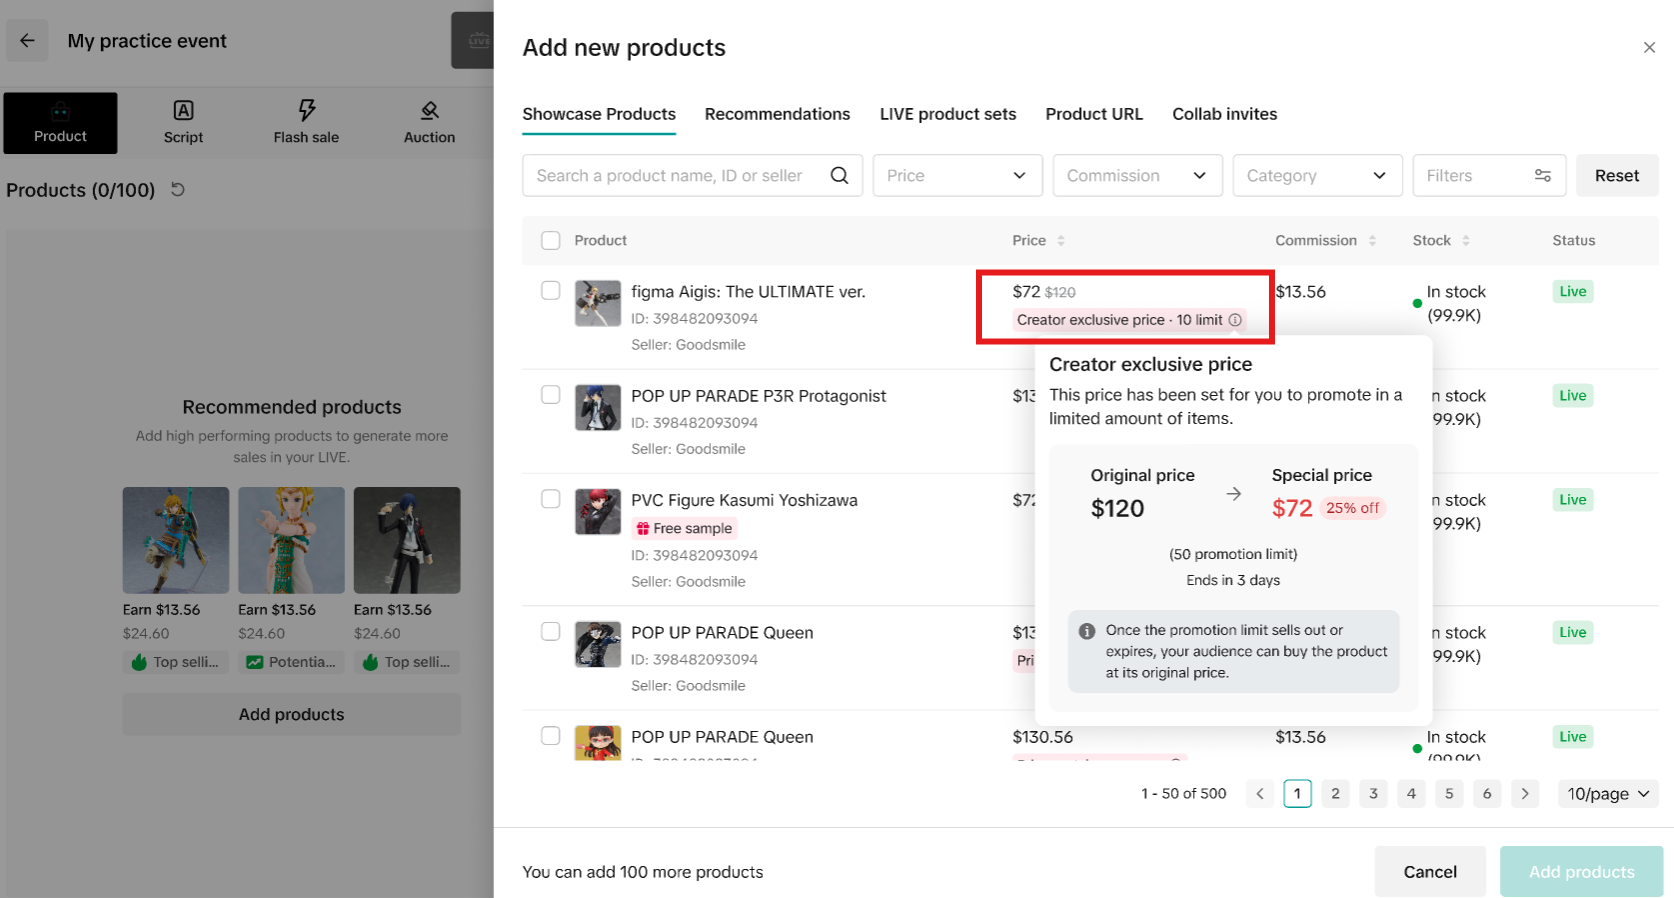Screen dimensions: 1674x898
Task: Change the 10/page results dropdown
Action: (1607, 794)
